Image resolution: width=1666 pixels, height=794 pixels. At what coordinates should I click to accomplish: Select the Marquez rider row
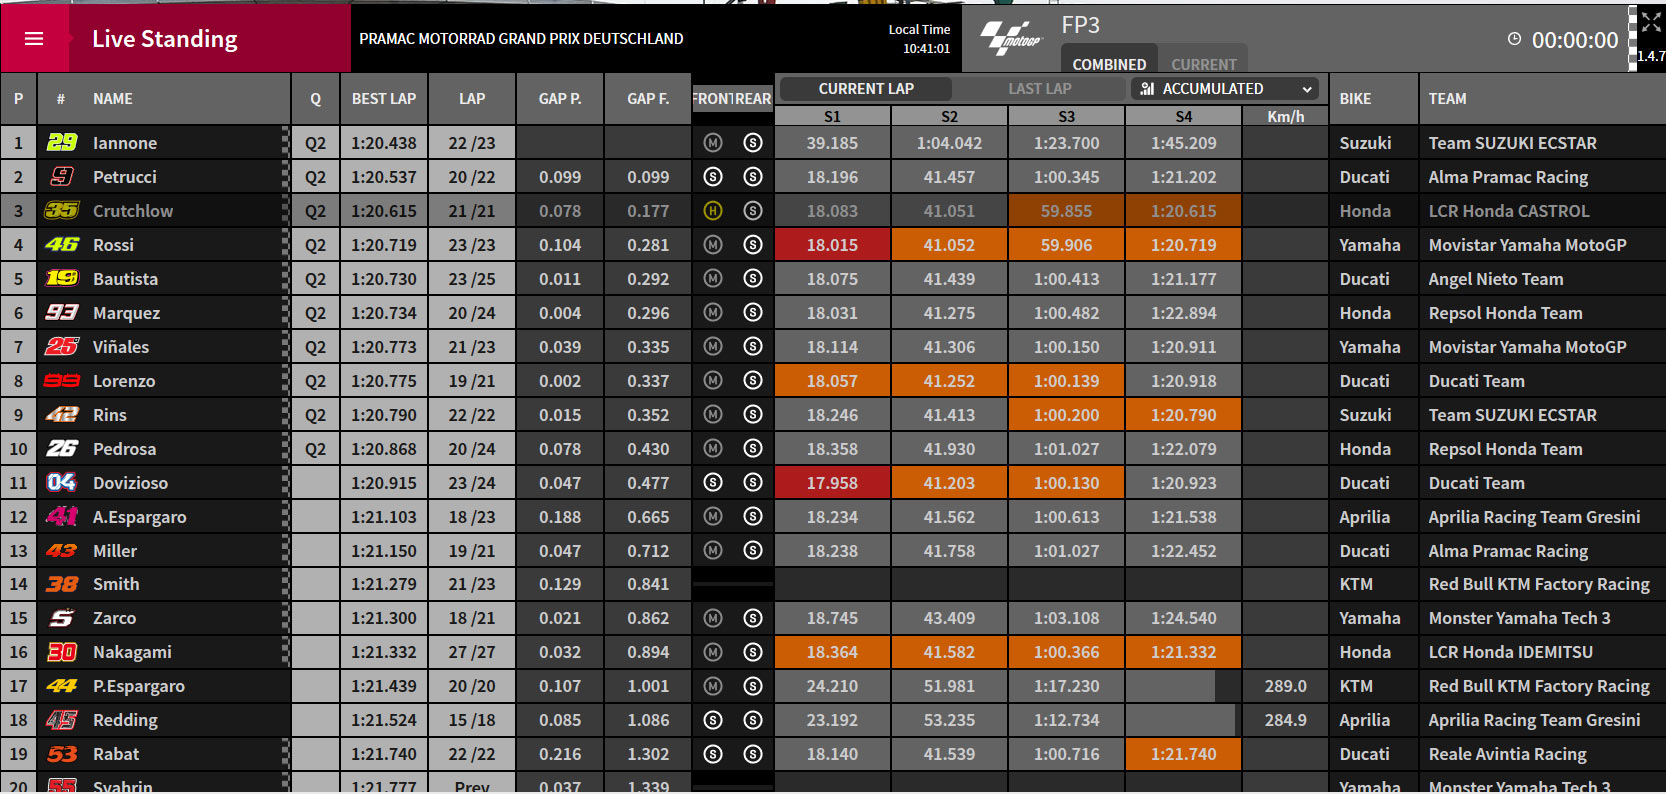tap(833, 313)
